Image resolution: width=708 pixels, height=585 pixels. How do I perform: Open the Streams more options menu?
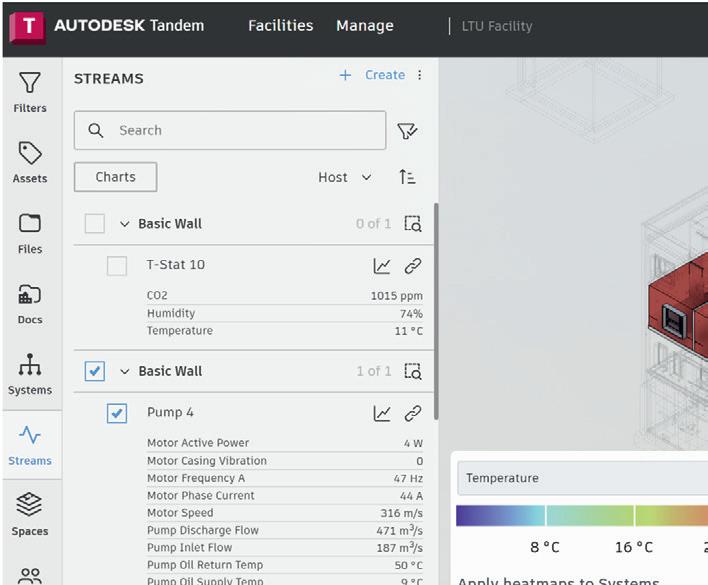(x=419, y=75)
